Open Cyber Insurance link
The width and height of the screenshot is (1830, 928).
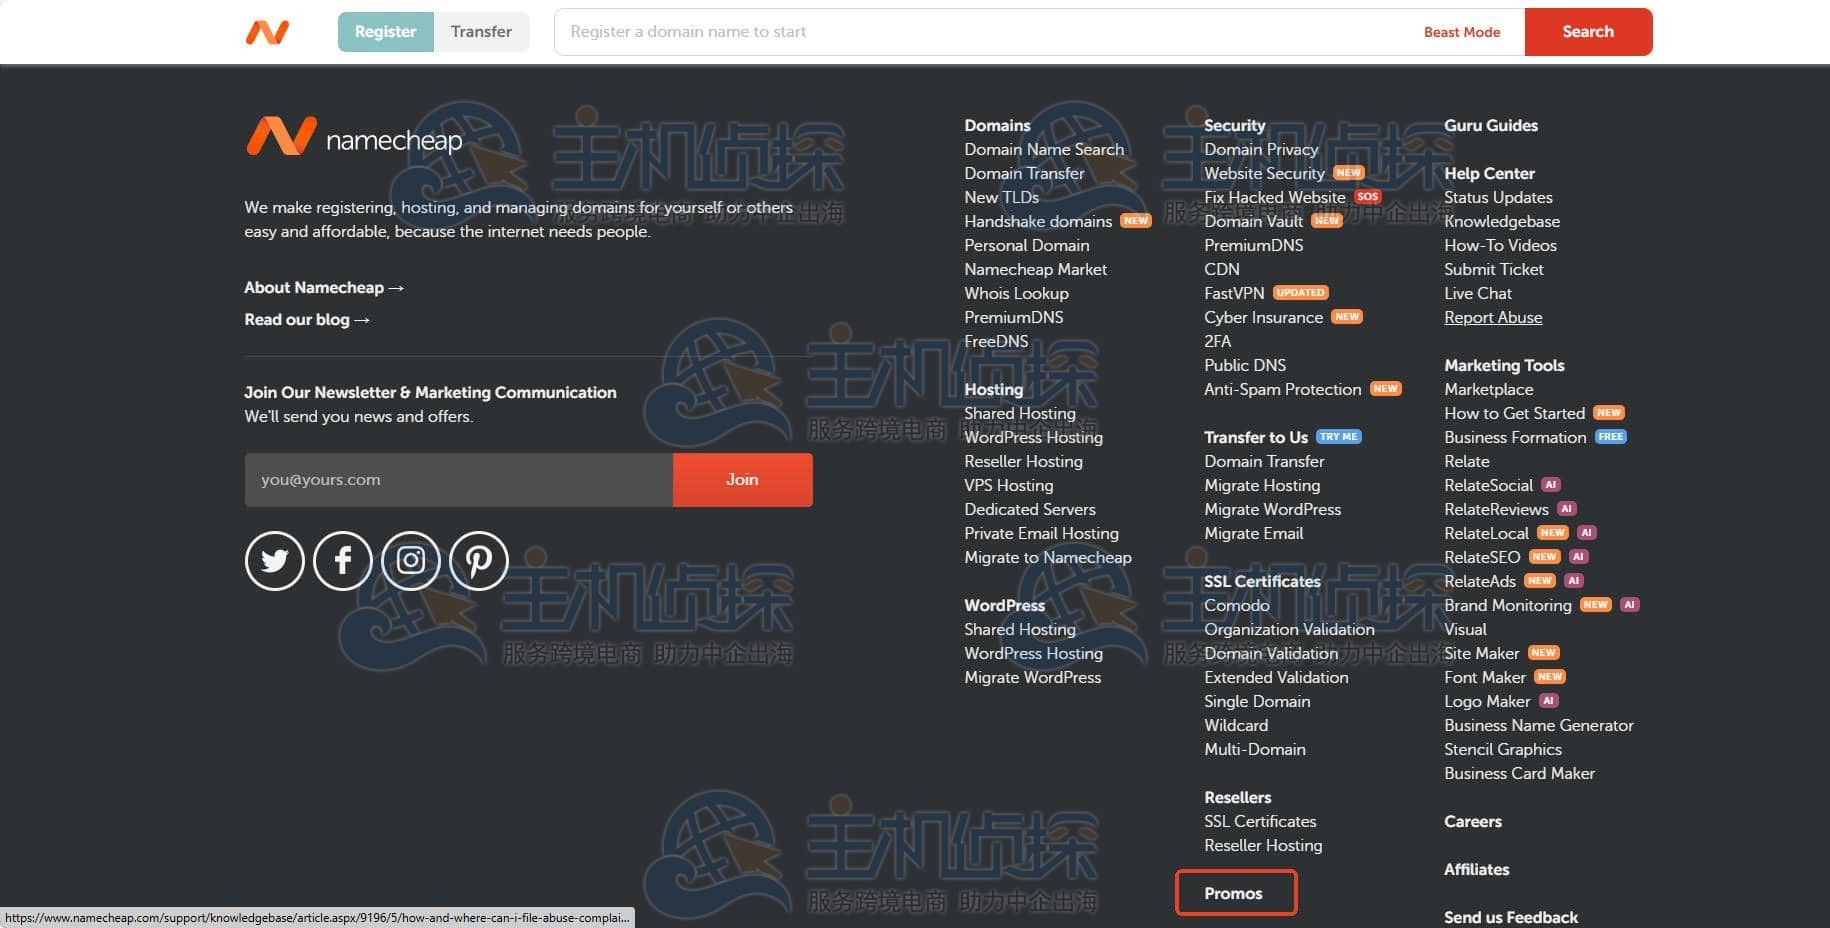(1263, 318)
